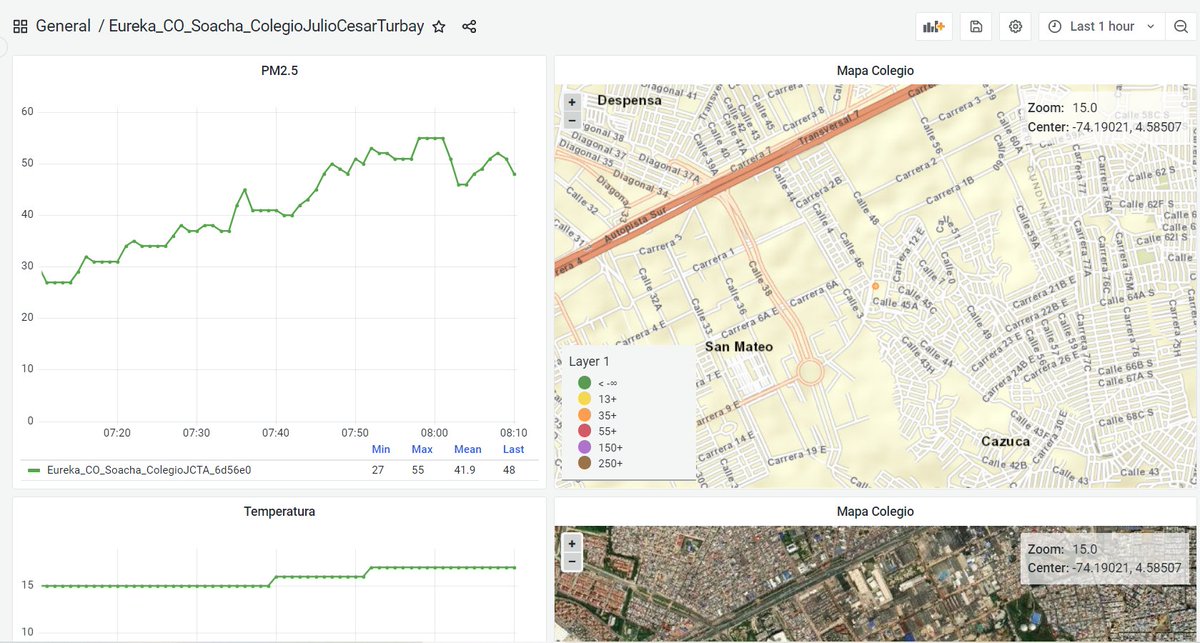Click the 08:00 x-axis label on PM2.5 chart

pos(434,433)
